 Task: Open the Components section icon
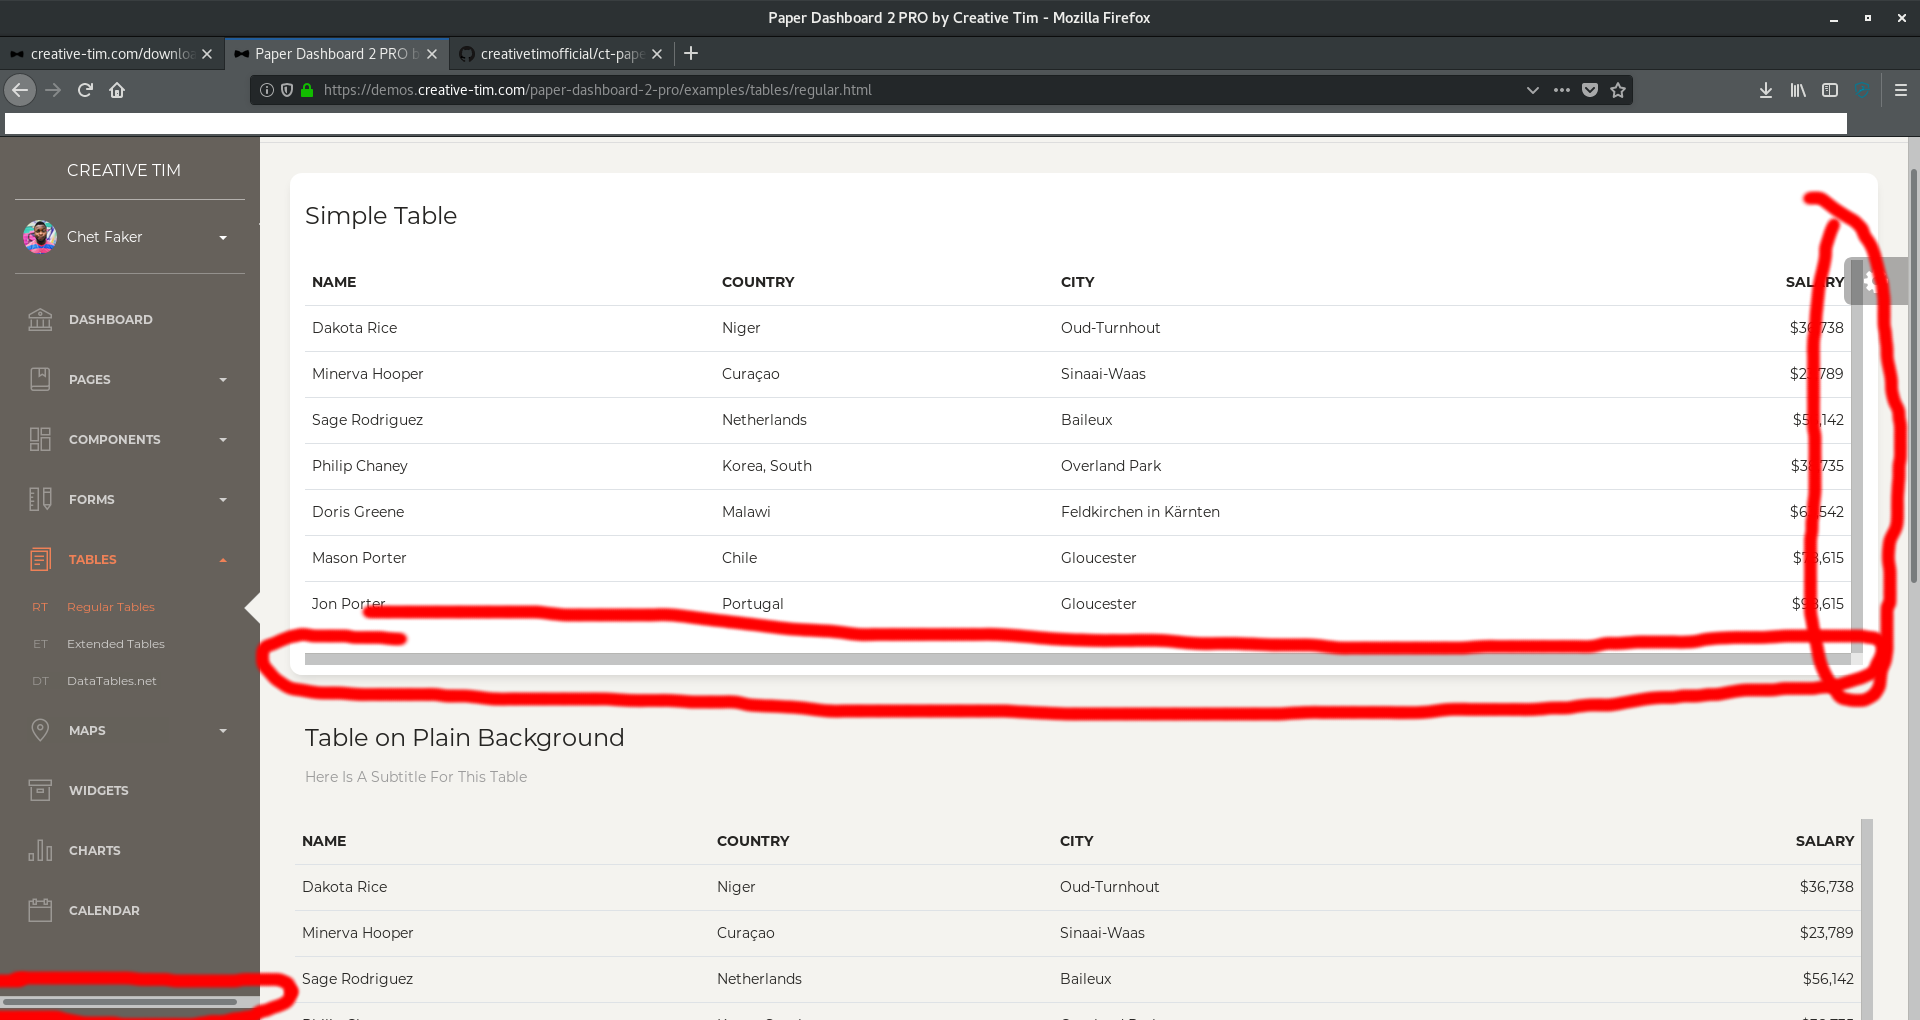coord(40,439)
